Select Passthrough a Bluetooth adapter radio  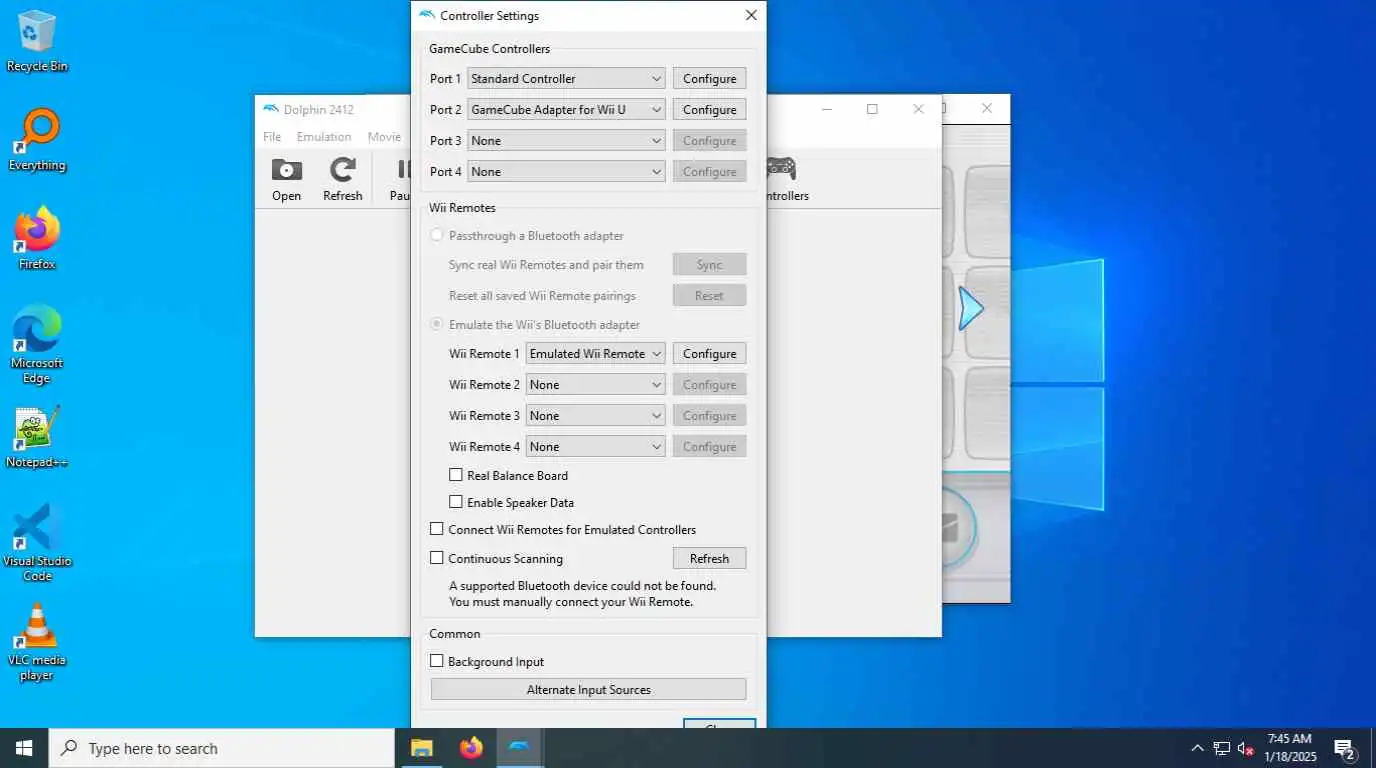coord(436,236)
